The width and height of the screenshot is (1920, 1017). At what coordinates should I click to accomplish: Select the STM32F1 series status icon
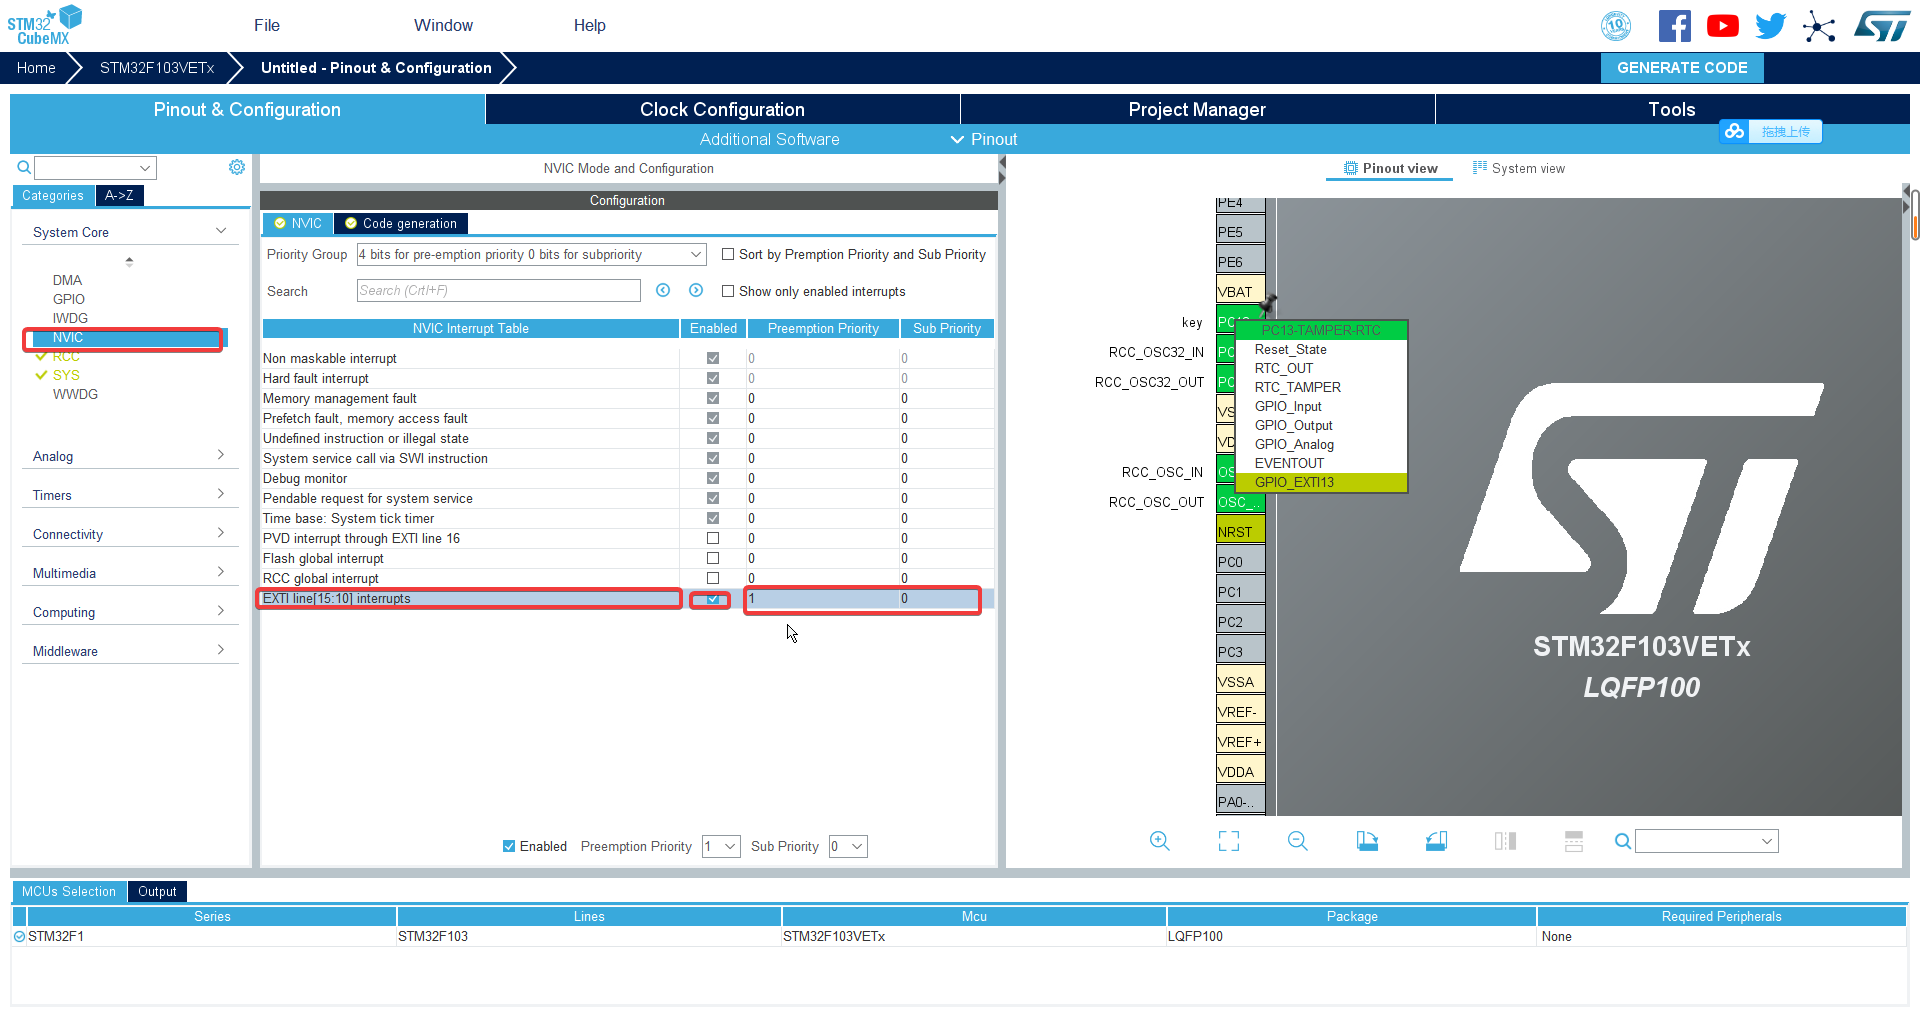(19, 936)
